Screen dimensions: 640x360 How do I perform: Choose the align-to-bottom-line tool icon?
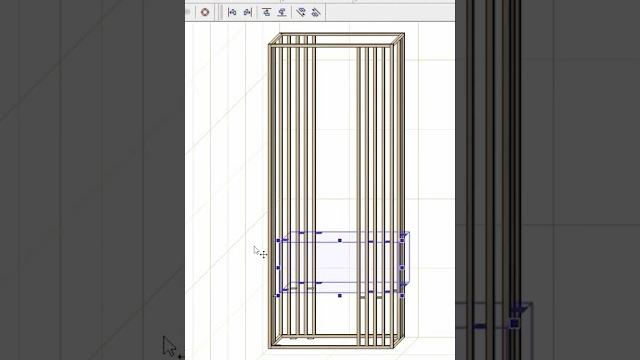[x=282, y=12]
